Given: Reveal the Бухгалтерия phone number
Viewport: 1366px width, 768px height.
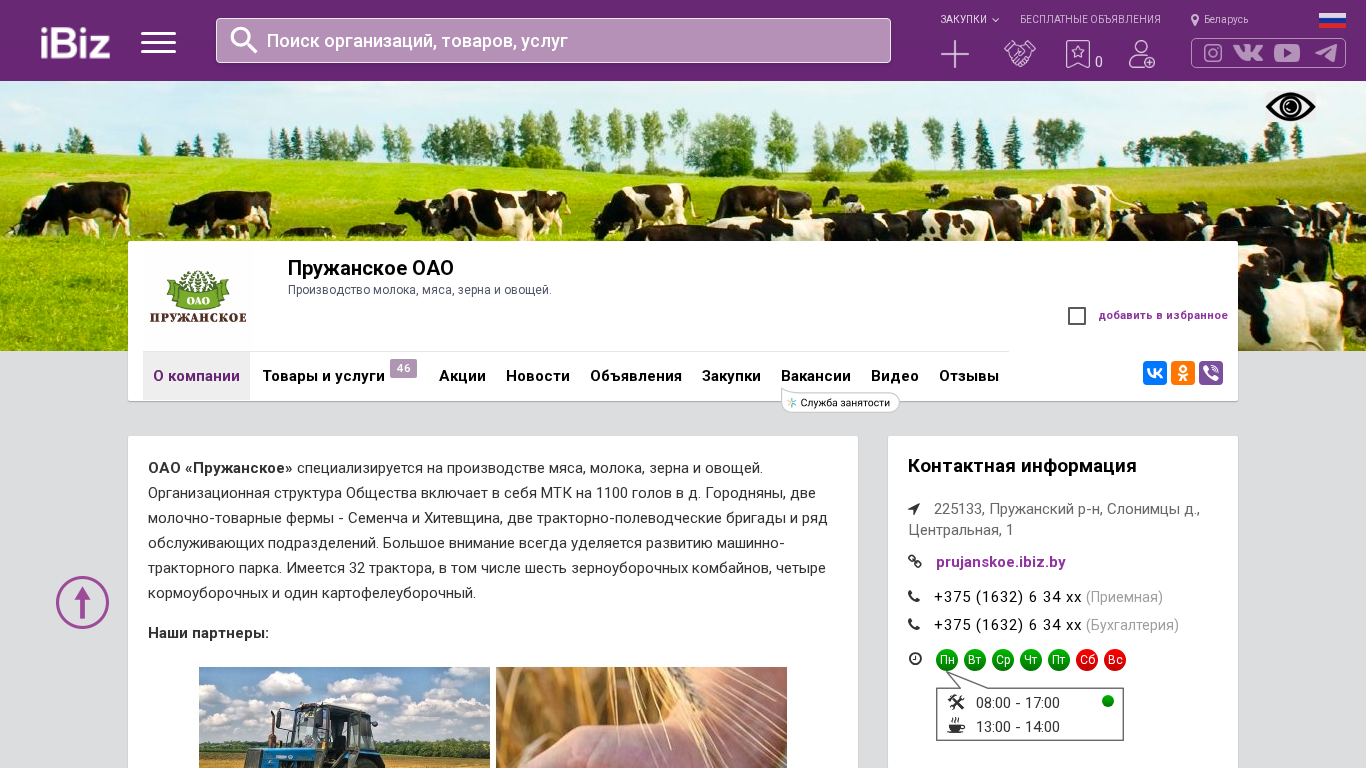Looking at the screenshot, I should pyautogui.click(x=1008, y=625).
